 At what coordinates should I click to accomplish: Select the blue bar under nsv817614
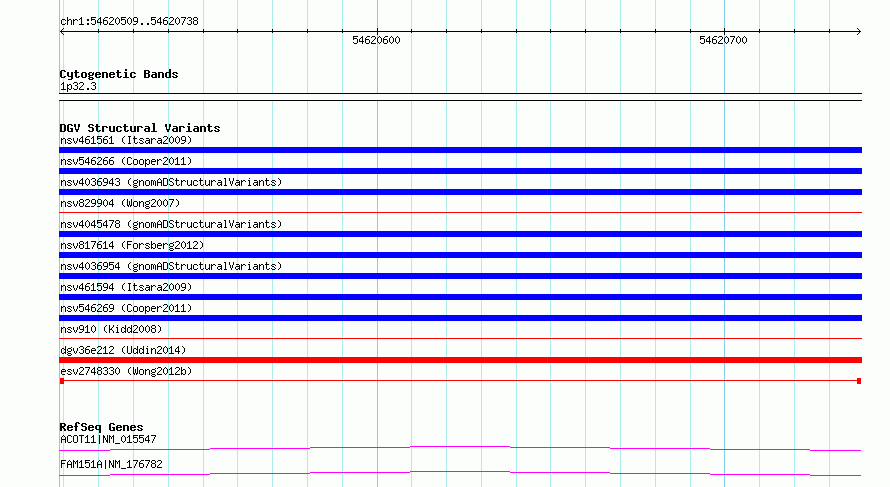(460, 255)
